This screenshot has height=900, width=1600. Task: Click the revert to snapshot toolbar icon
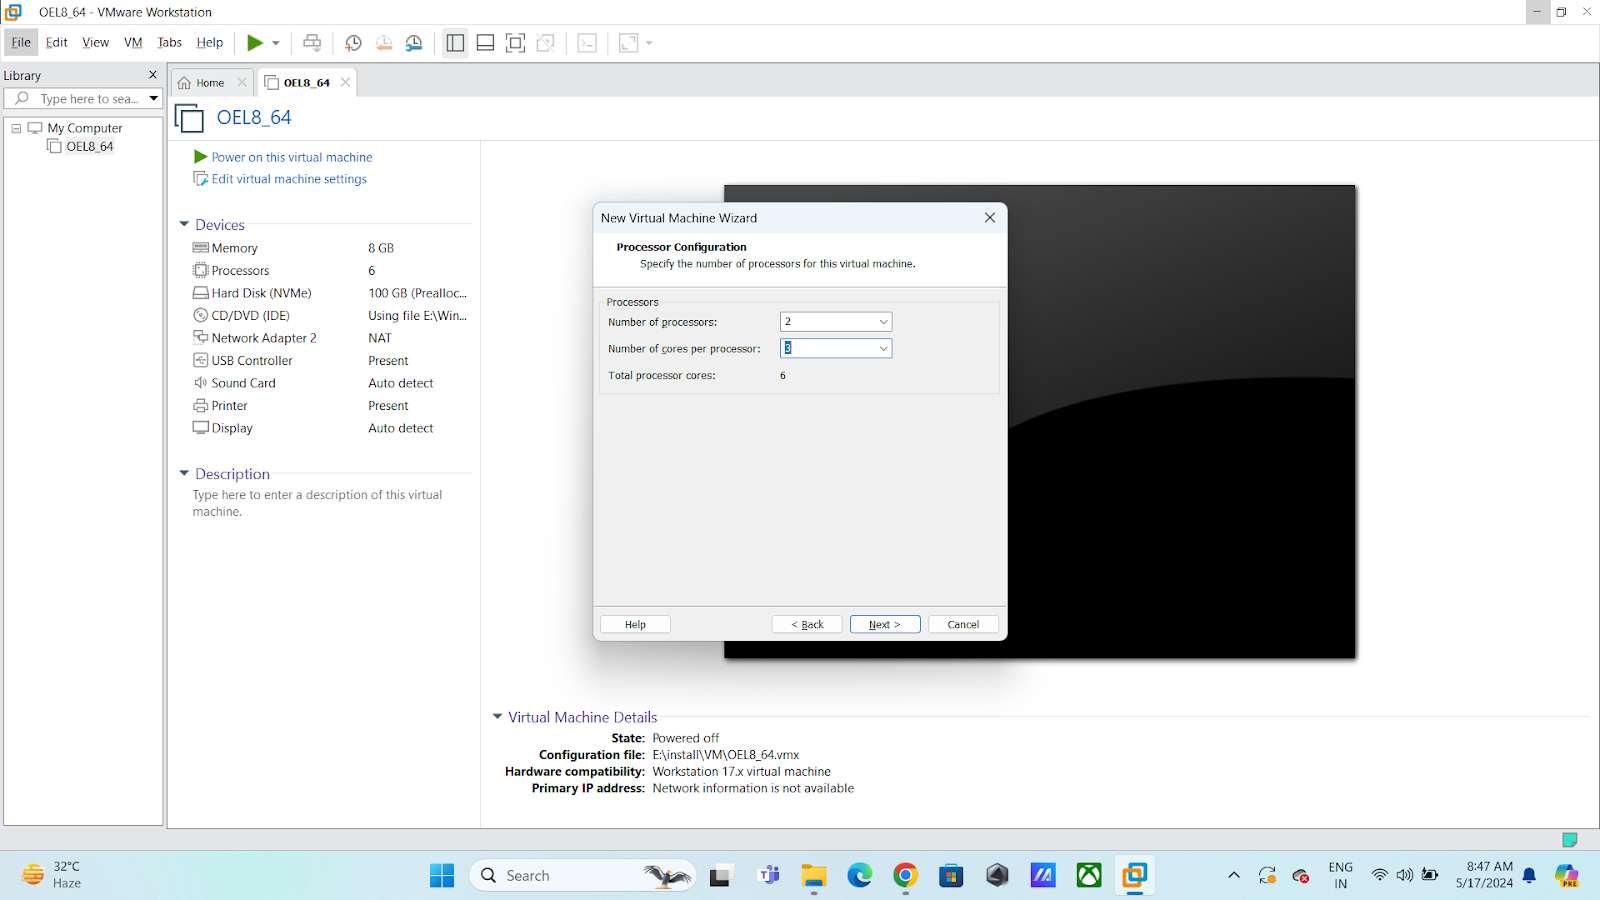(x=383, y=43)
